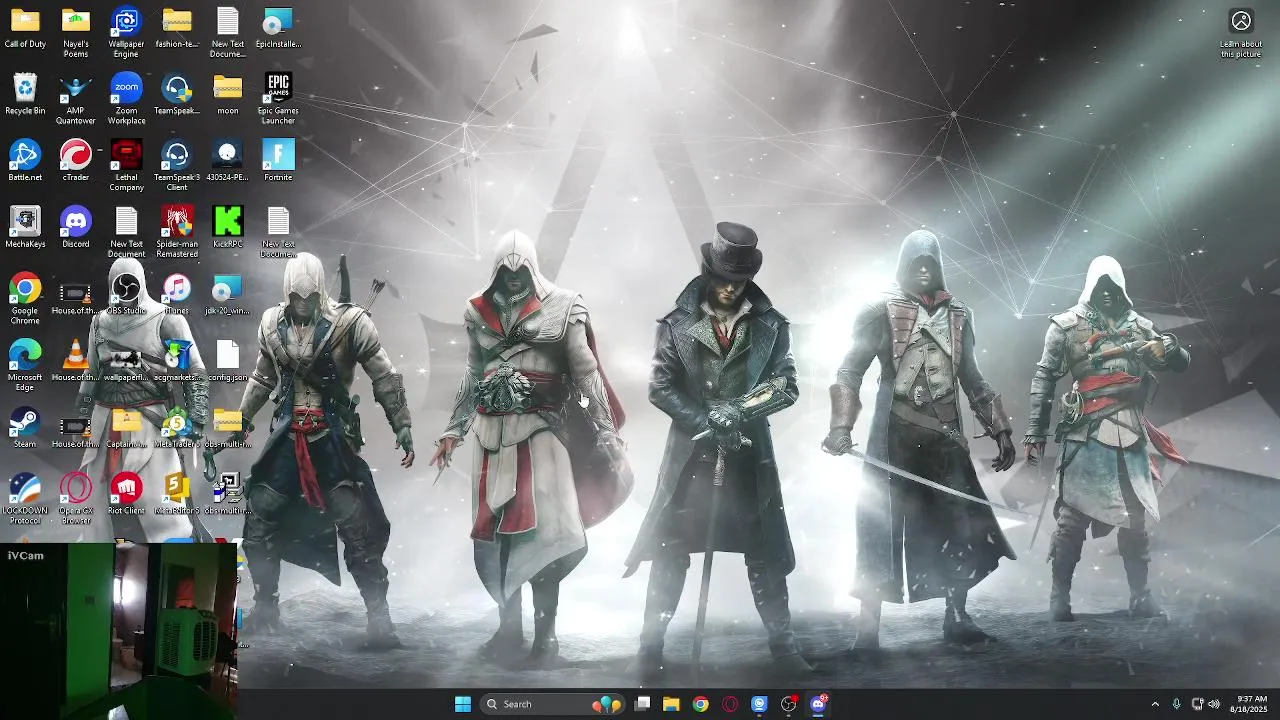Launch the MetaTrader 5 shortcut
Viewport: 1280px width, 720px height.
click(177, 428)
